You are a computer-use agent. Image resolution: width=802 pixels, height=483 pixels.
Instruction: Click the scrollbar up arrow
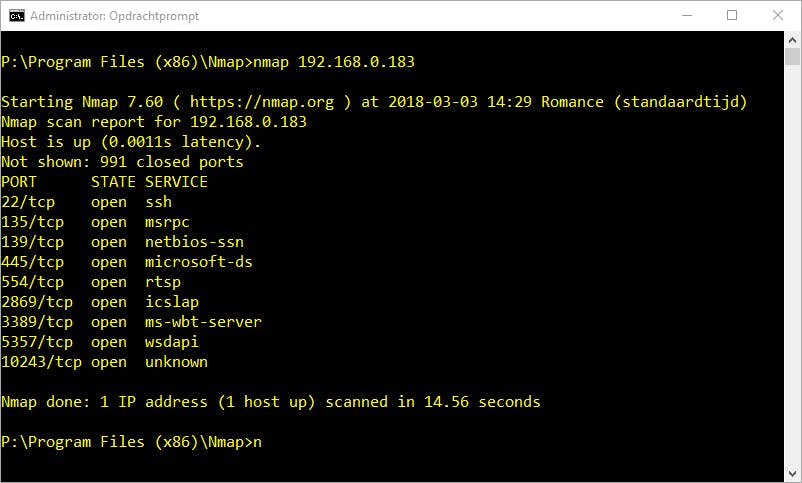click(792, 39)
